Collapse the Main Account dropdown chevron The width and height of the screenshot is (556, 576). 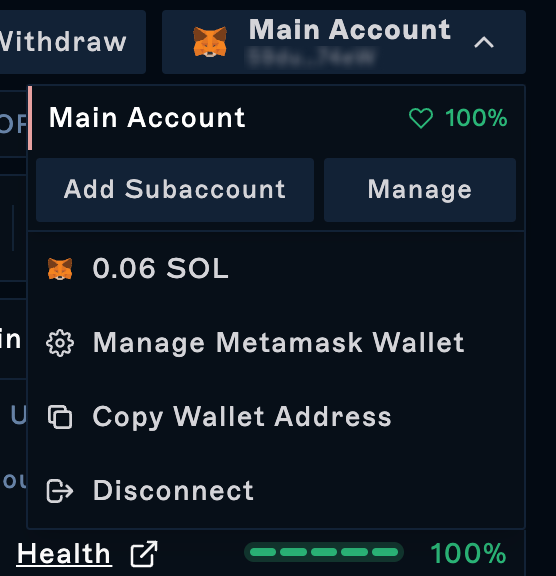[484, 42]
